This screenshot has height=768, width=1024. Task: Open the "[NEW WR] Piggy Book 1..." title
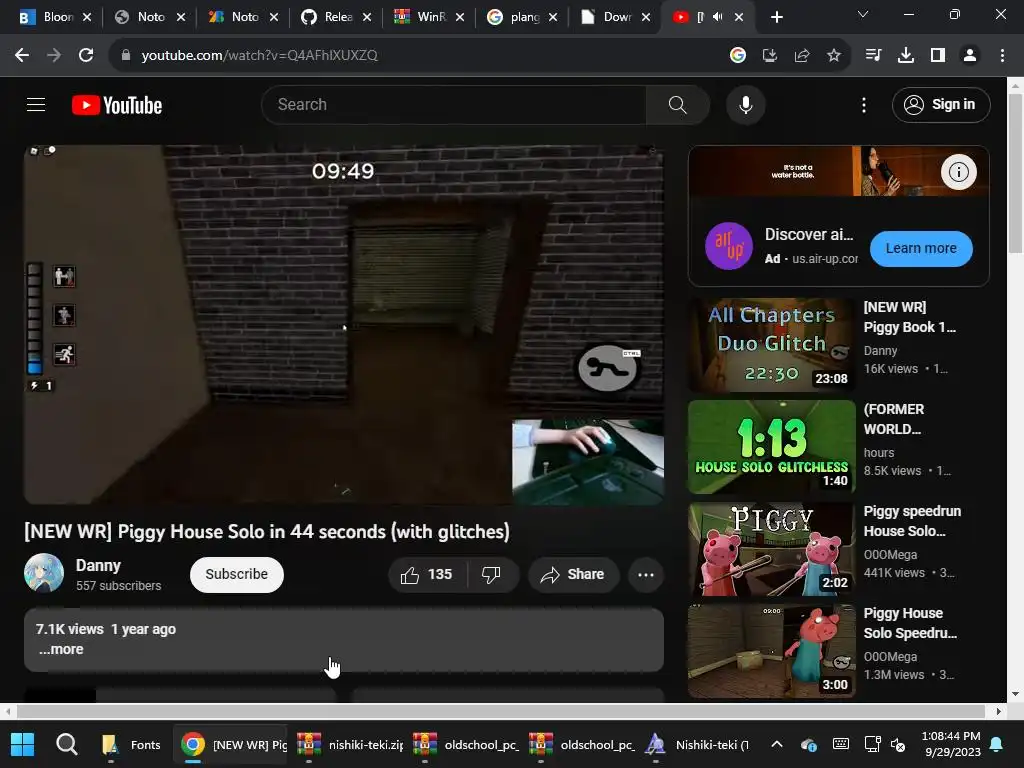click(x=909, y=317)
